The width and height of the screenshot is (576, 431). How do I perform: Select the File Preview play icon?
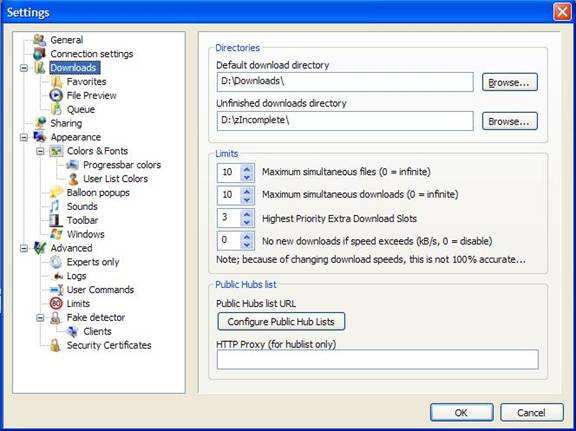click(x=56, y=95)
